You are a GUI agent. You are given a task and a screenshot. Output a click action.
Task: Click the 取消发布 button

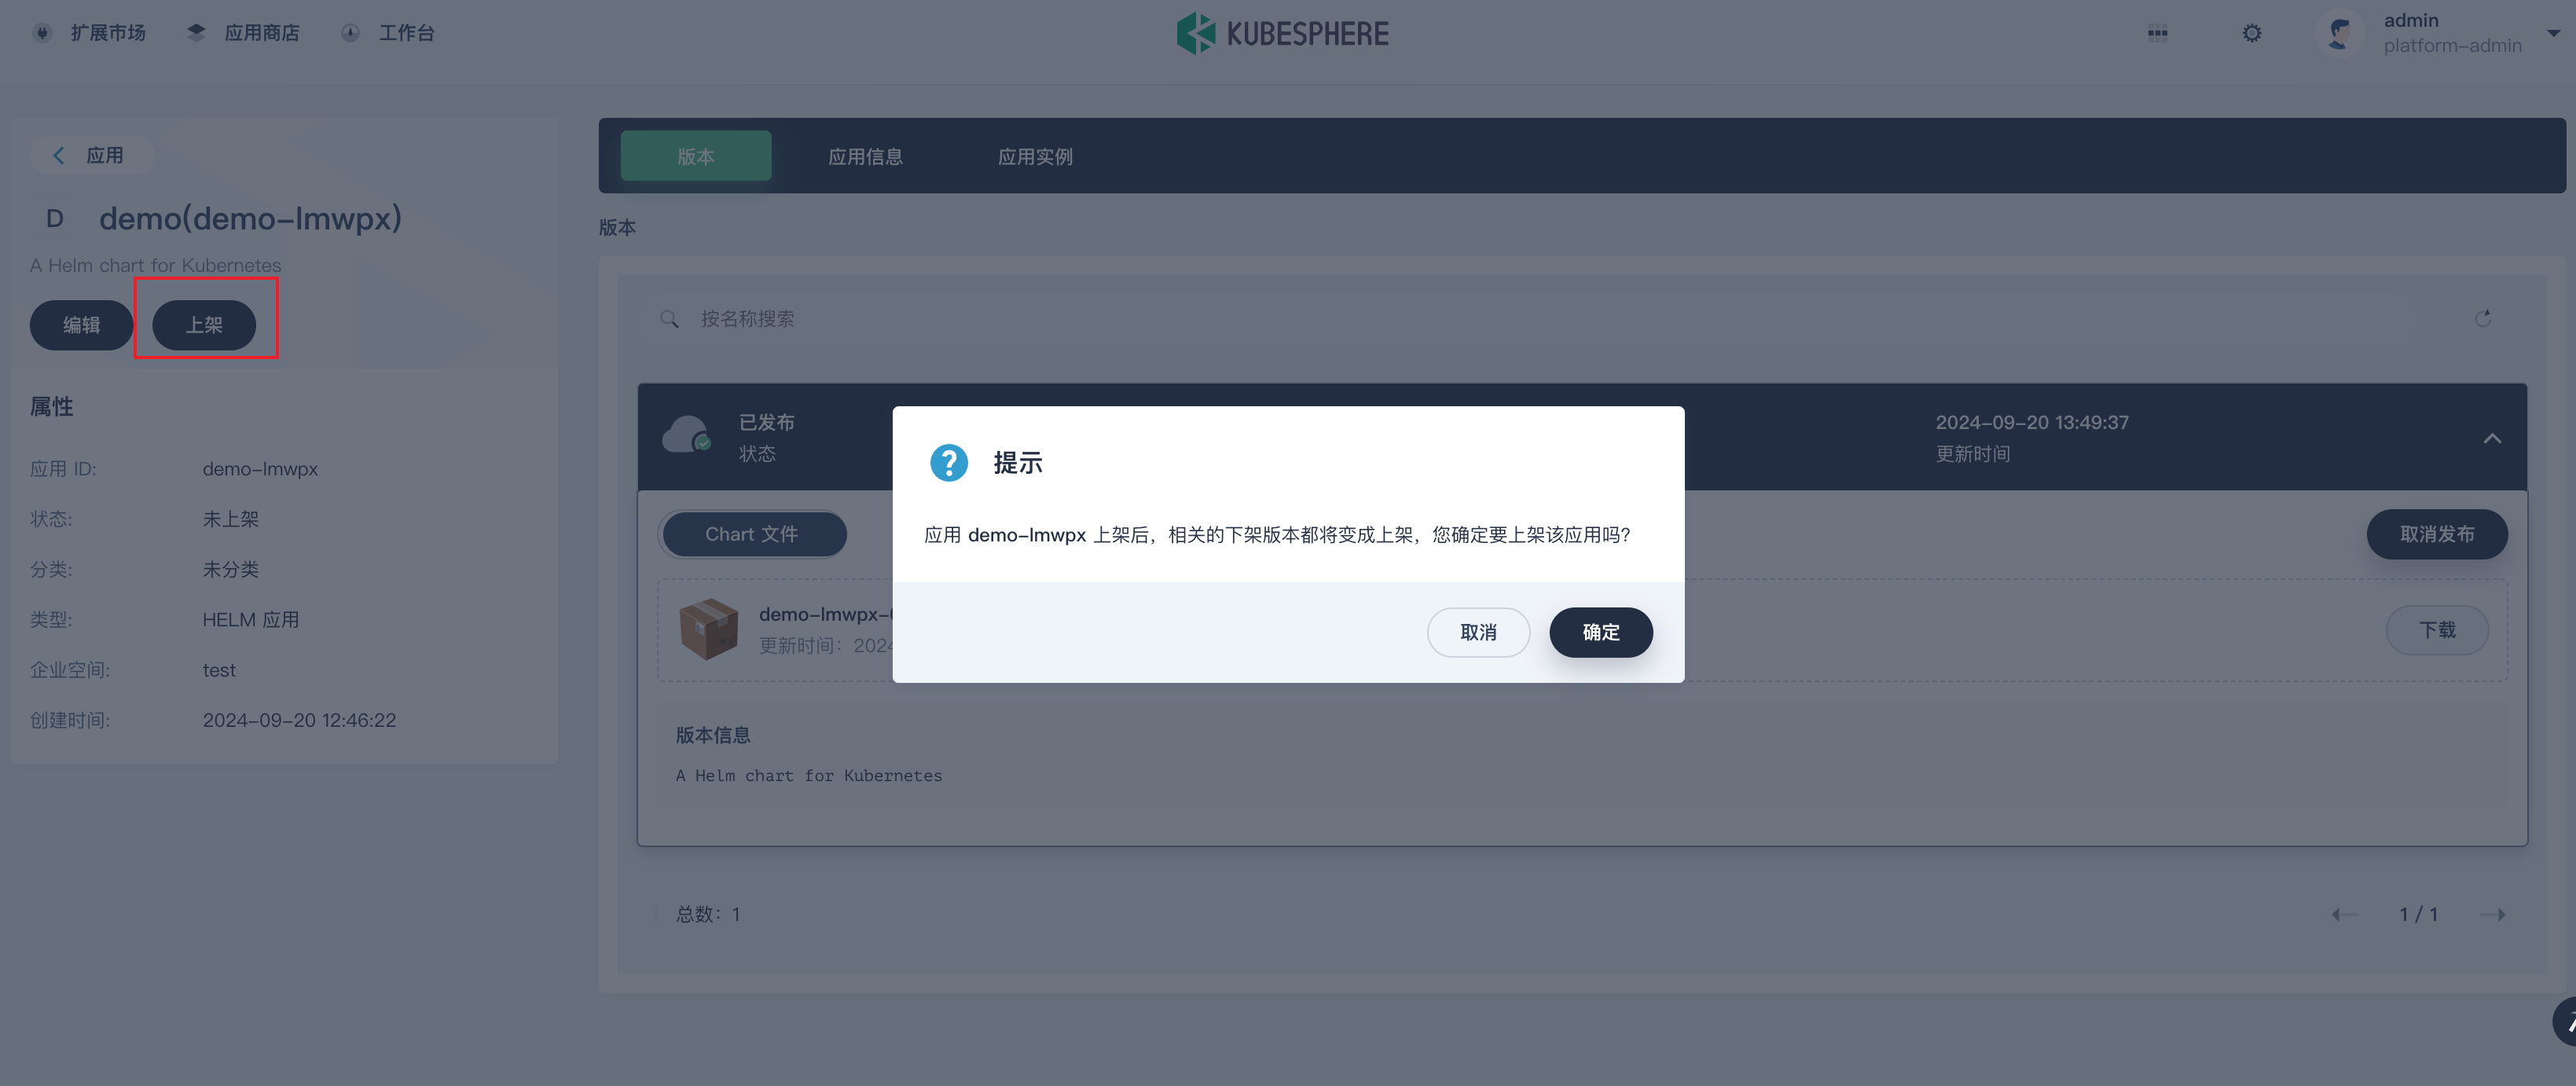[2437, 534]
